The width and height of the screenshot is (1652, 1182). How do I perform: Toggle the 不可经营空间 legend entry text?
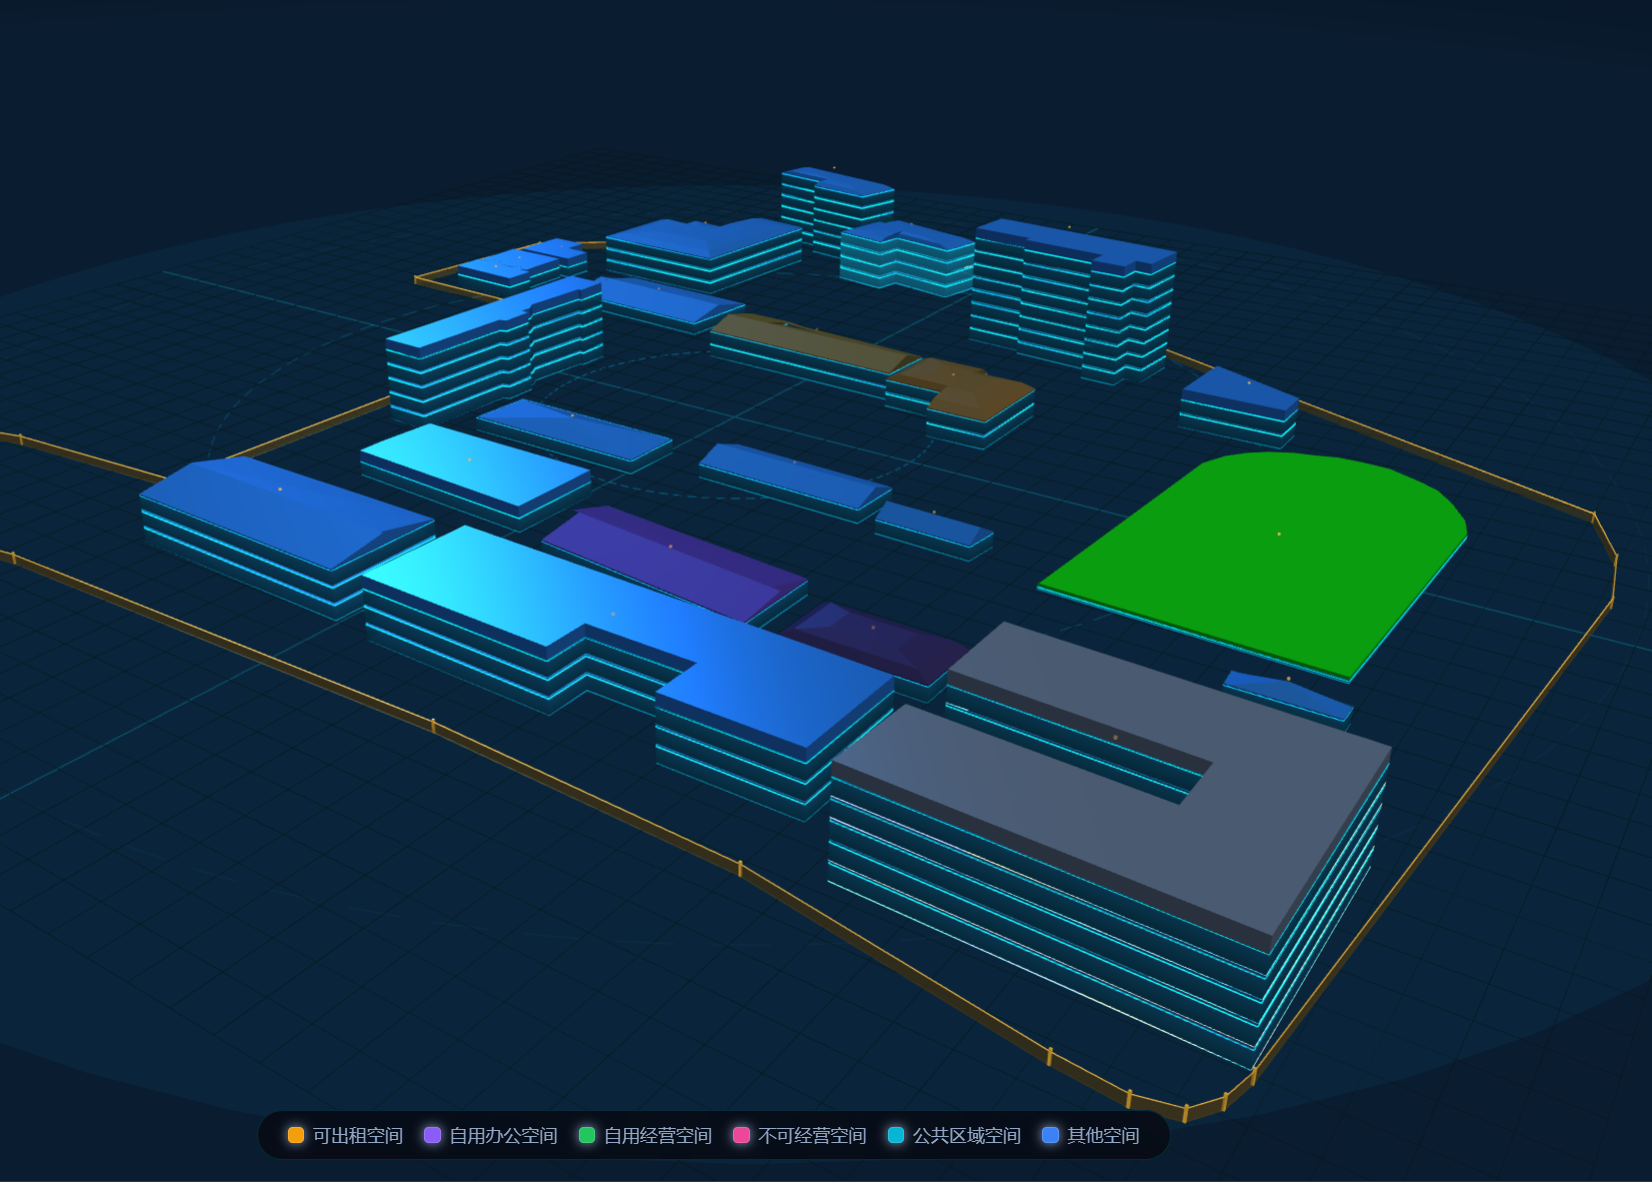[812, 1135]
